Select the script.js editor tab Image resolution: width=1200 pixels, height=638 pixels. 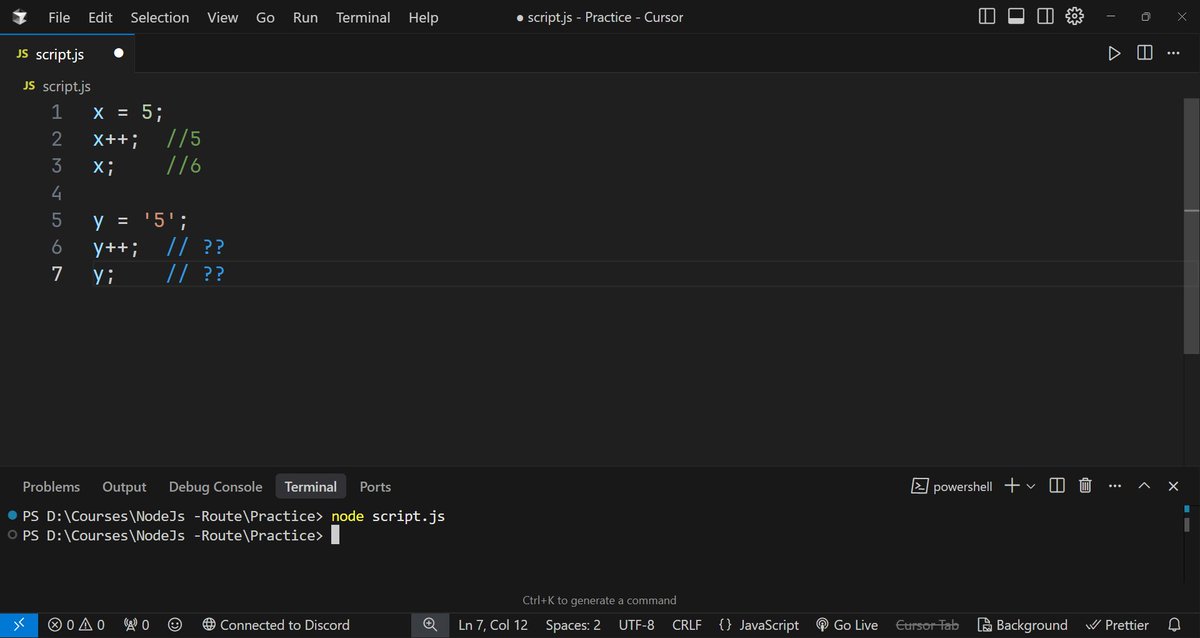pos(68,54)
